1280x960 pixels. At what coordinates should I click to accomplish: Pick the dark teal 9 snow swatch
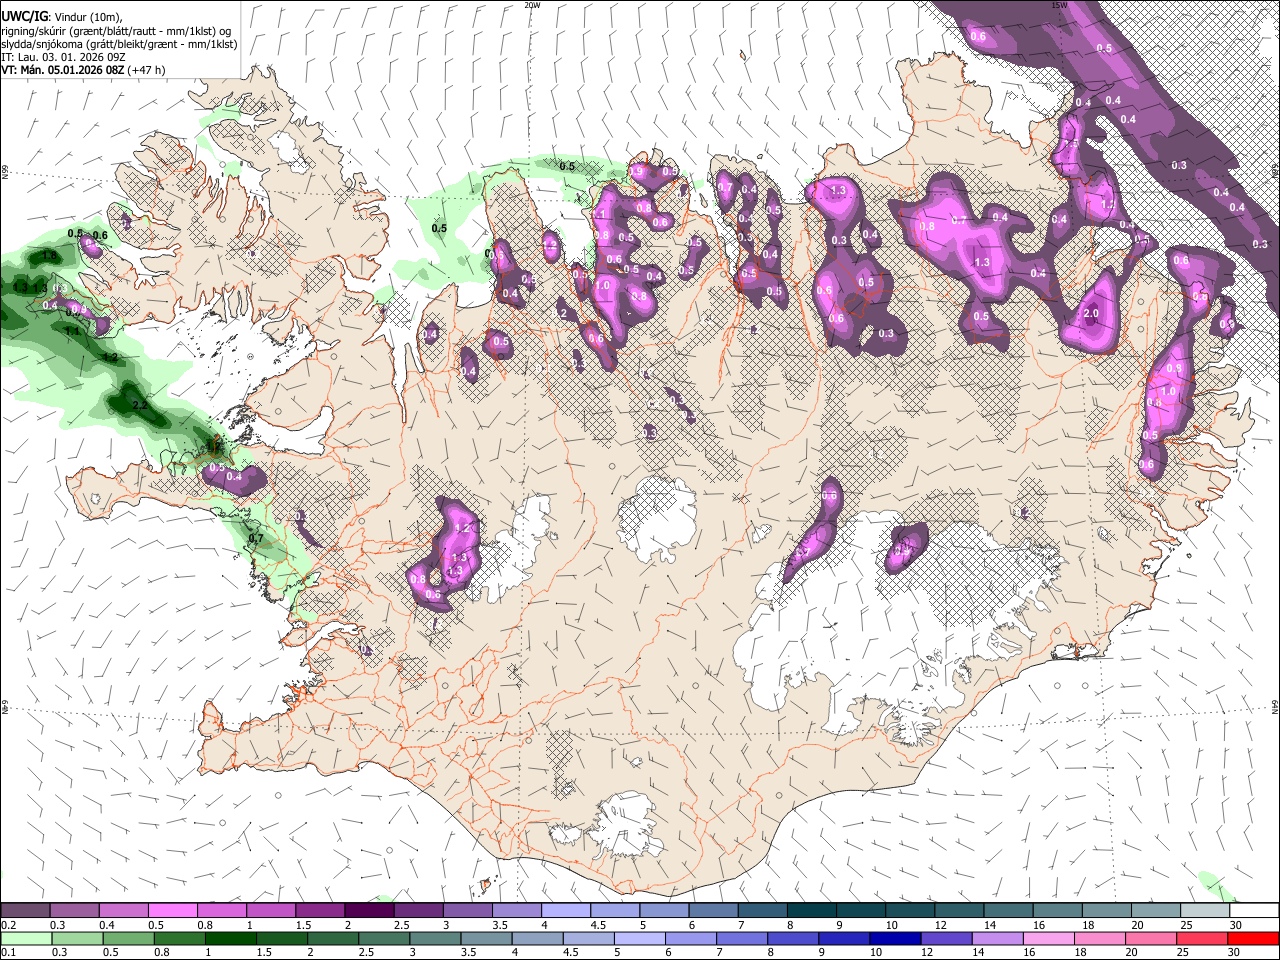coord(861,911)
